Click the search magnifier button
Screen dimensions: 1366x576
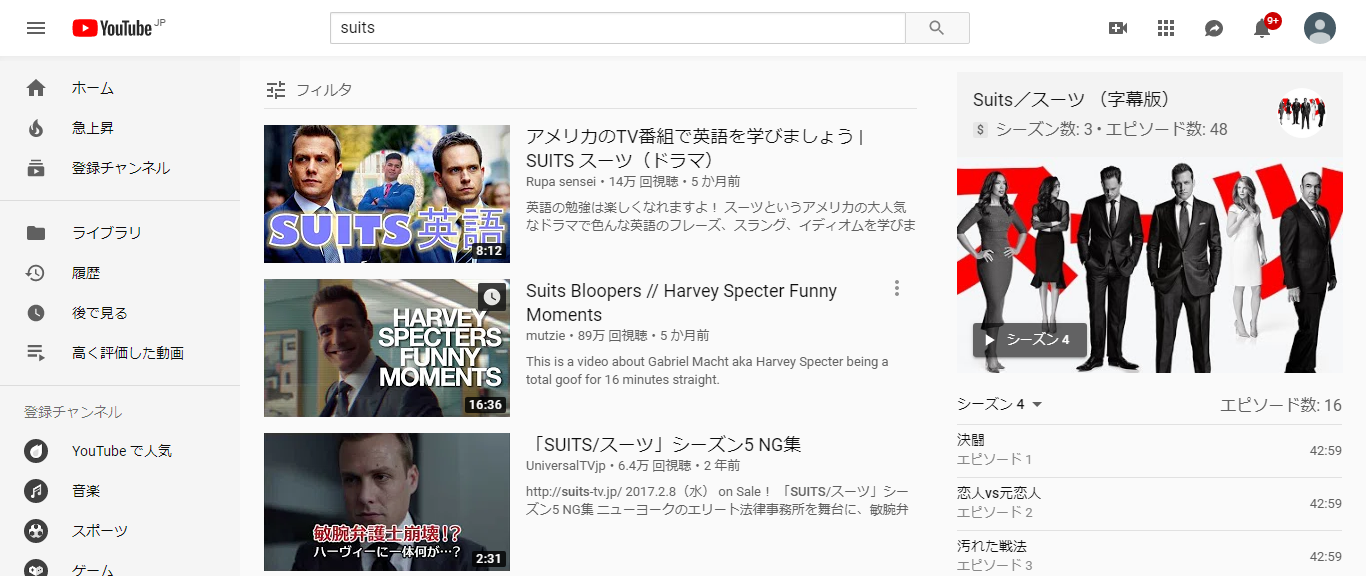[937, 28]
